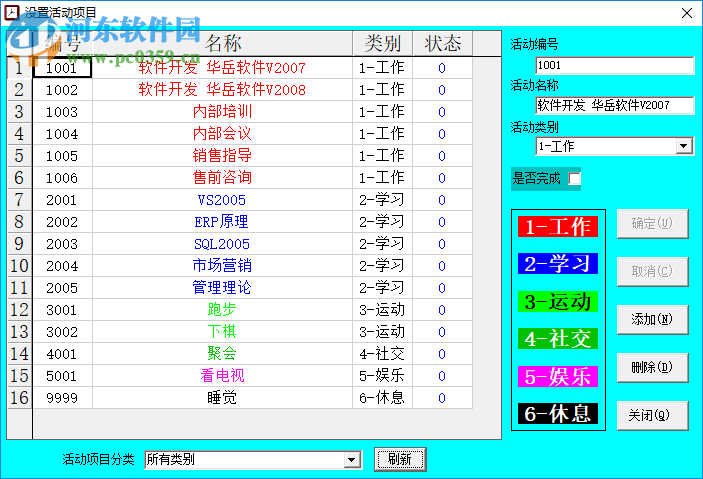This screenshot has height=479, width=703.
Task: Select the 下棋 activity row
Action: click(x=222, y=331)
